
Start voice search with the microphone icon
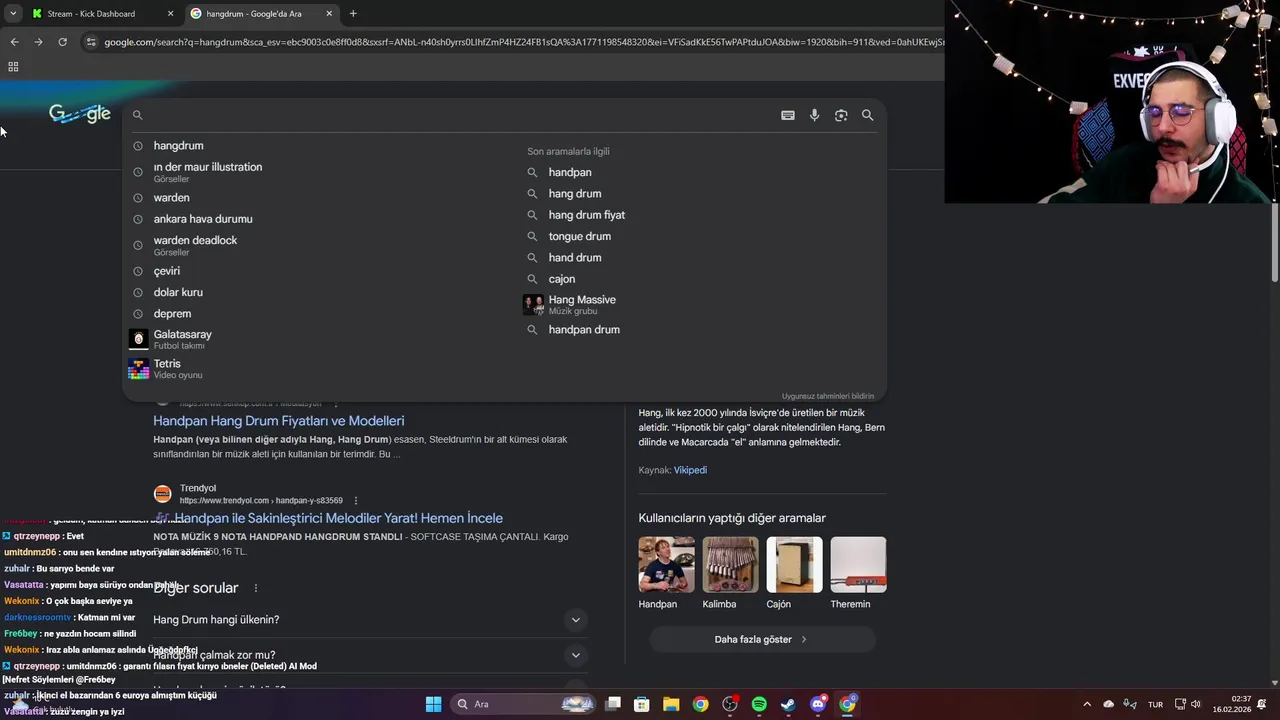click(x=814, y=115)
